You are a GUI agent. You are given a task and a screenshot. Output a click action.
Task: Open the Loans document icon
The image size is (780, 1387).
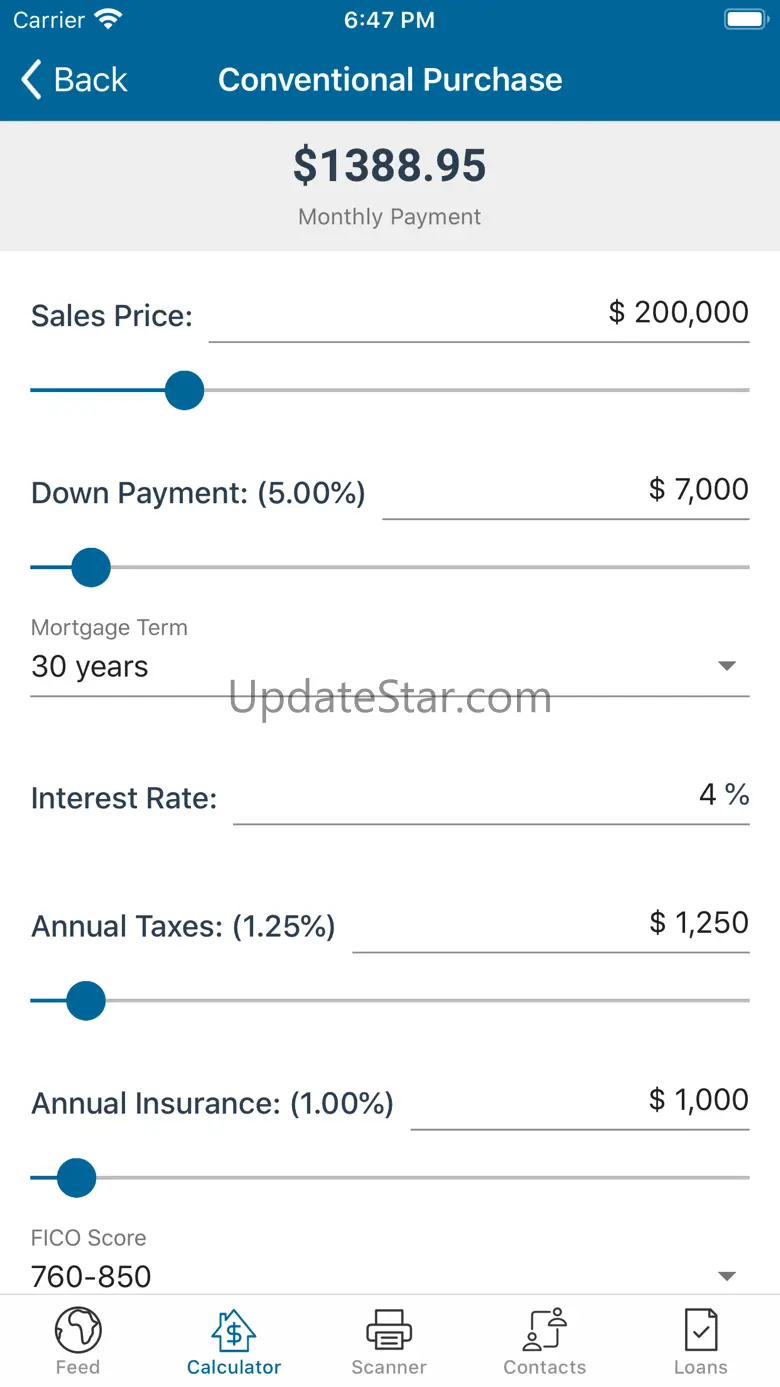click(700, 1330)
